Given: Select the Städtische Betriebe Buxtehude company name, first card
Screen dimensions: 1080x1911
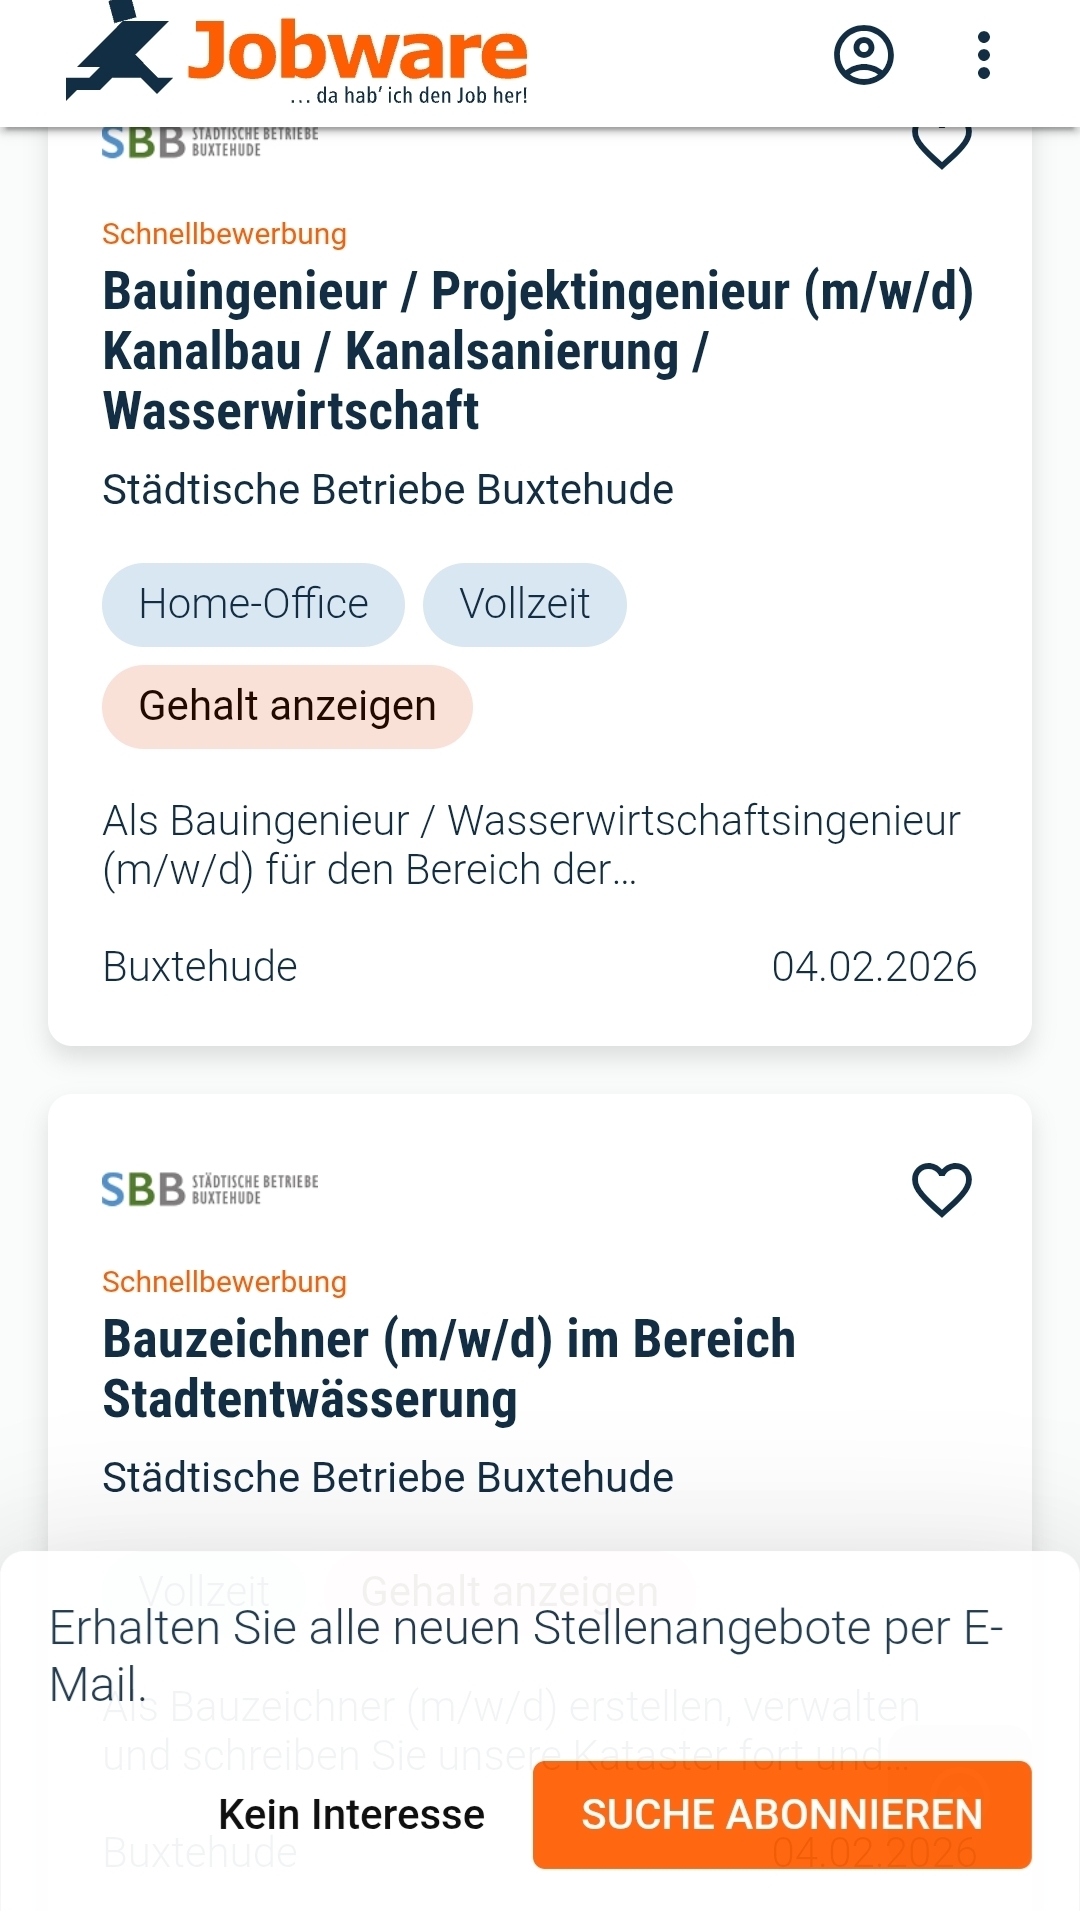Looking at the screenshot, I should [388, 490].
